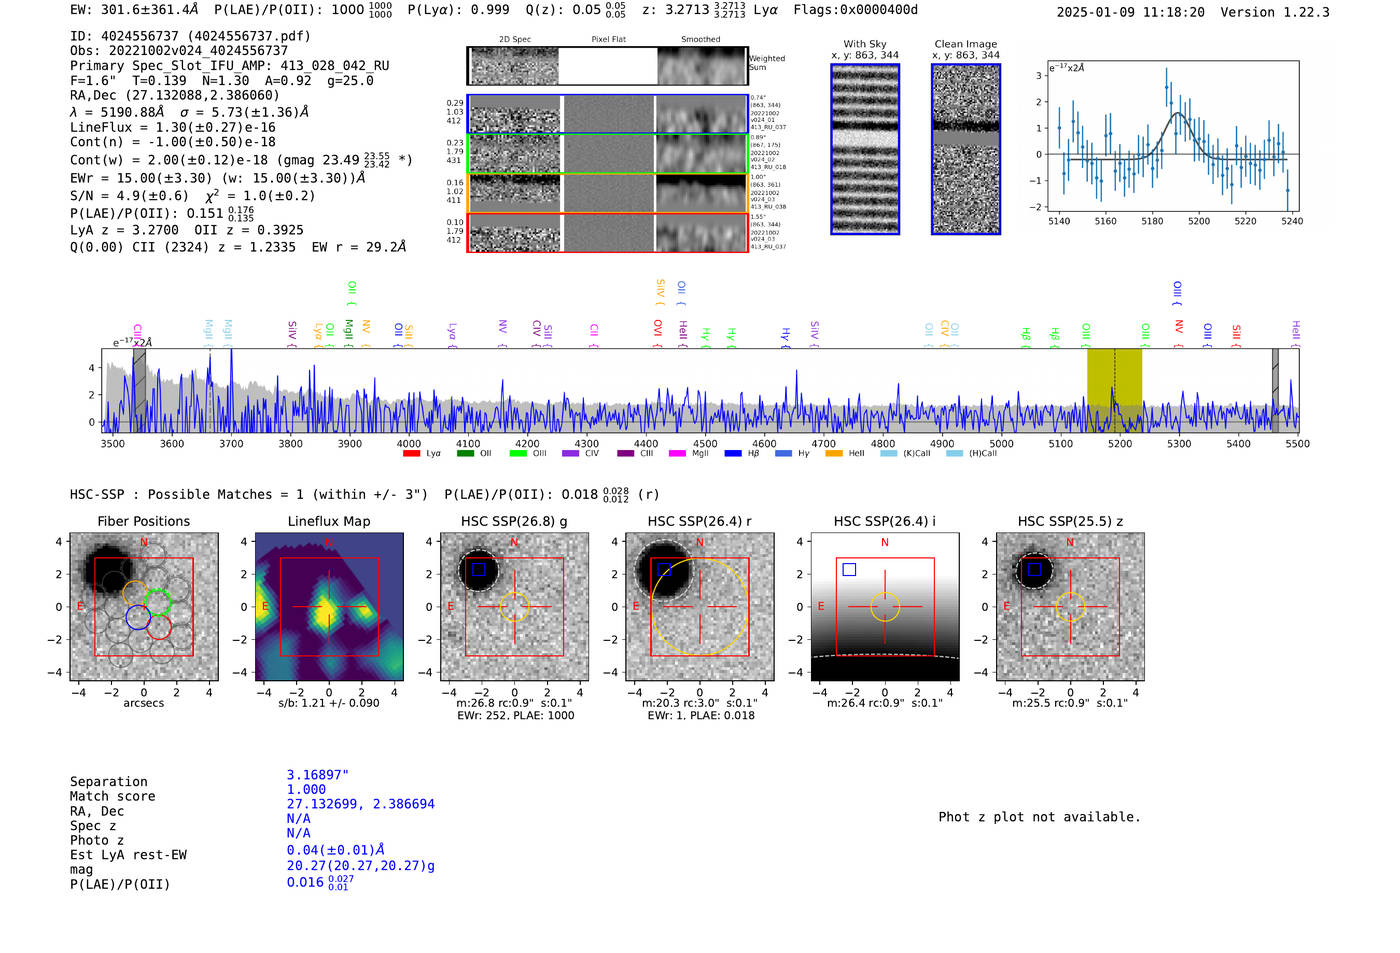
Task: Select the green-bordered fiber 2D spectrum row
Action: (x=607, y=153)
